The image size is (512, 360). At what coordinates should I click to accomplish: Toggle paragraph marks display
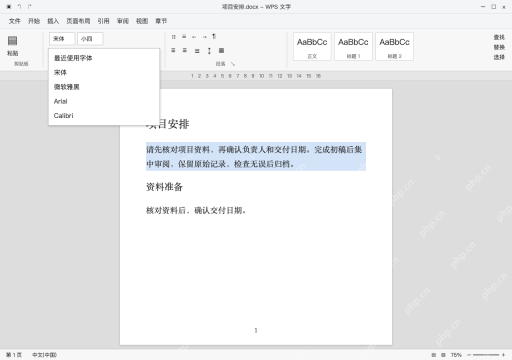coord(214,36)
